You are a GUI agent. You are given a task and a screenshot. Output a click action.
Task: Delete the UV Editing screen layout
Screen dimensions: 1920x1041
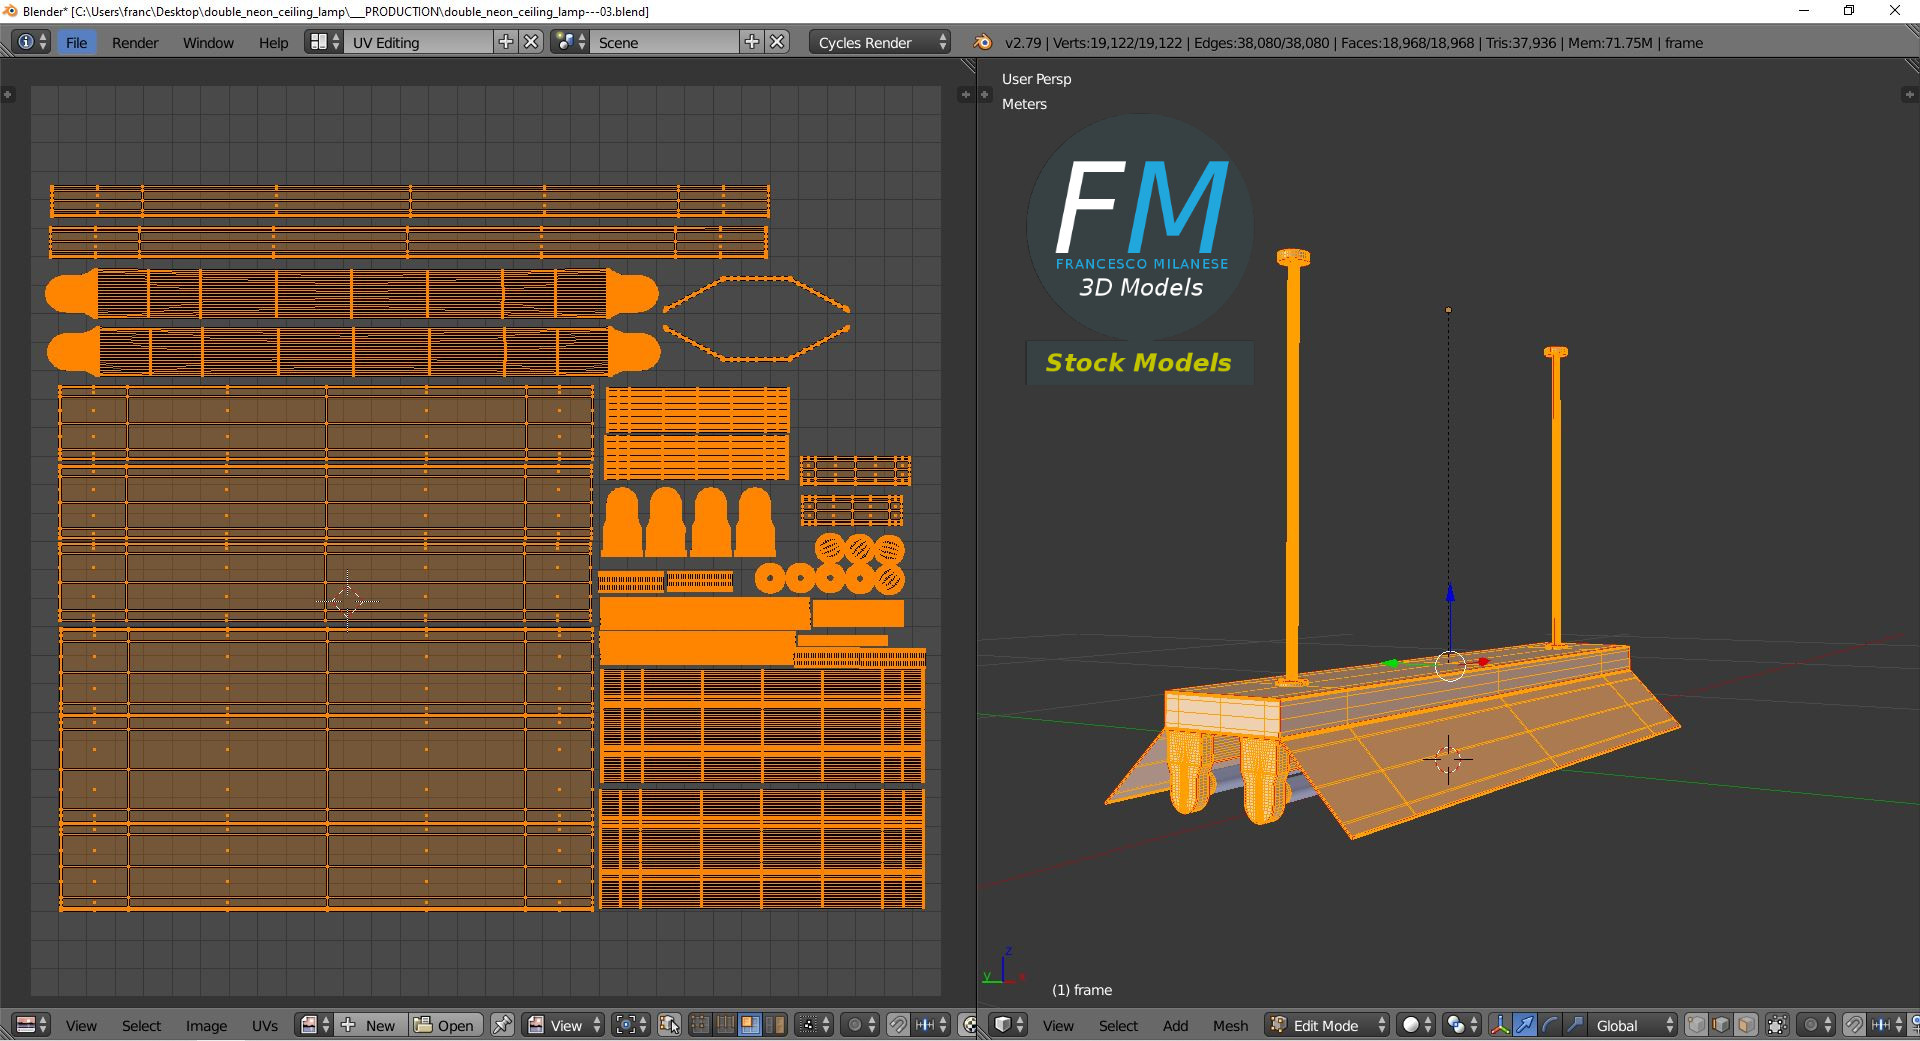tap(532, 42)
